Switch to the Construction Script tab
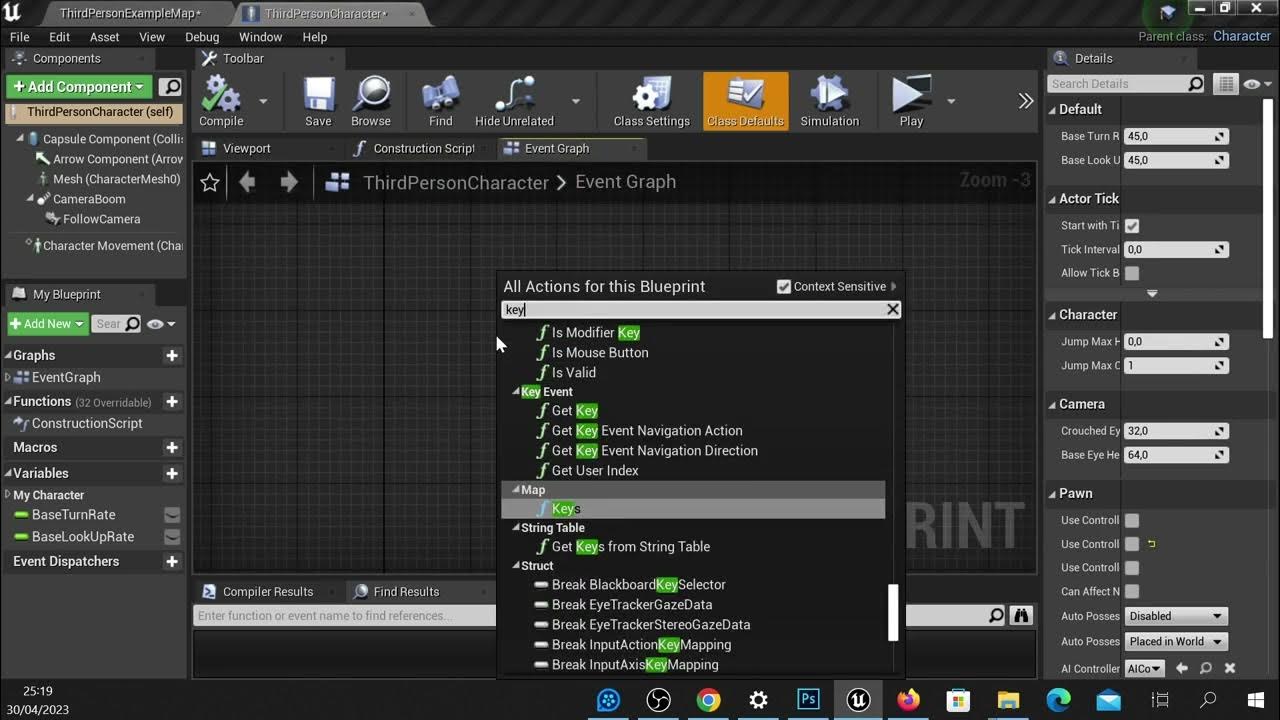 tap(423, 148)
